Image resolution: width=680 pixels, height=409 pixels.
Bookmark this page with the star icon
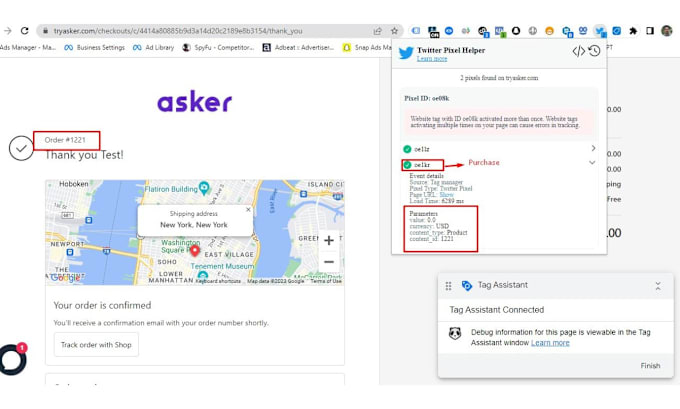tap(394, 31)
